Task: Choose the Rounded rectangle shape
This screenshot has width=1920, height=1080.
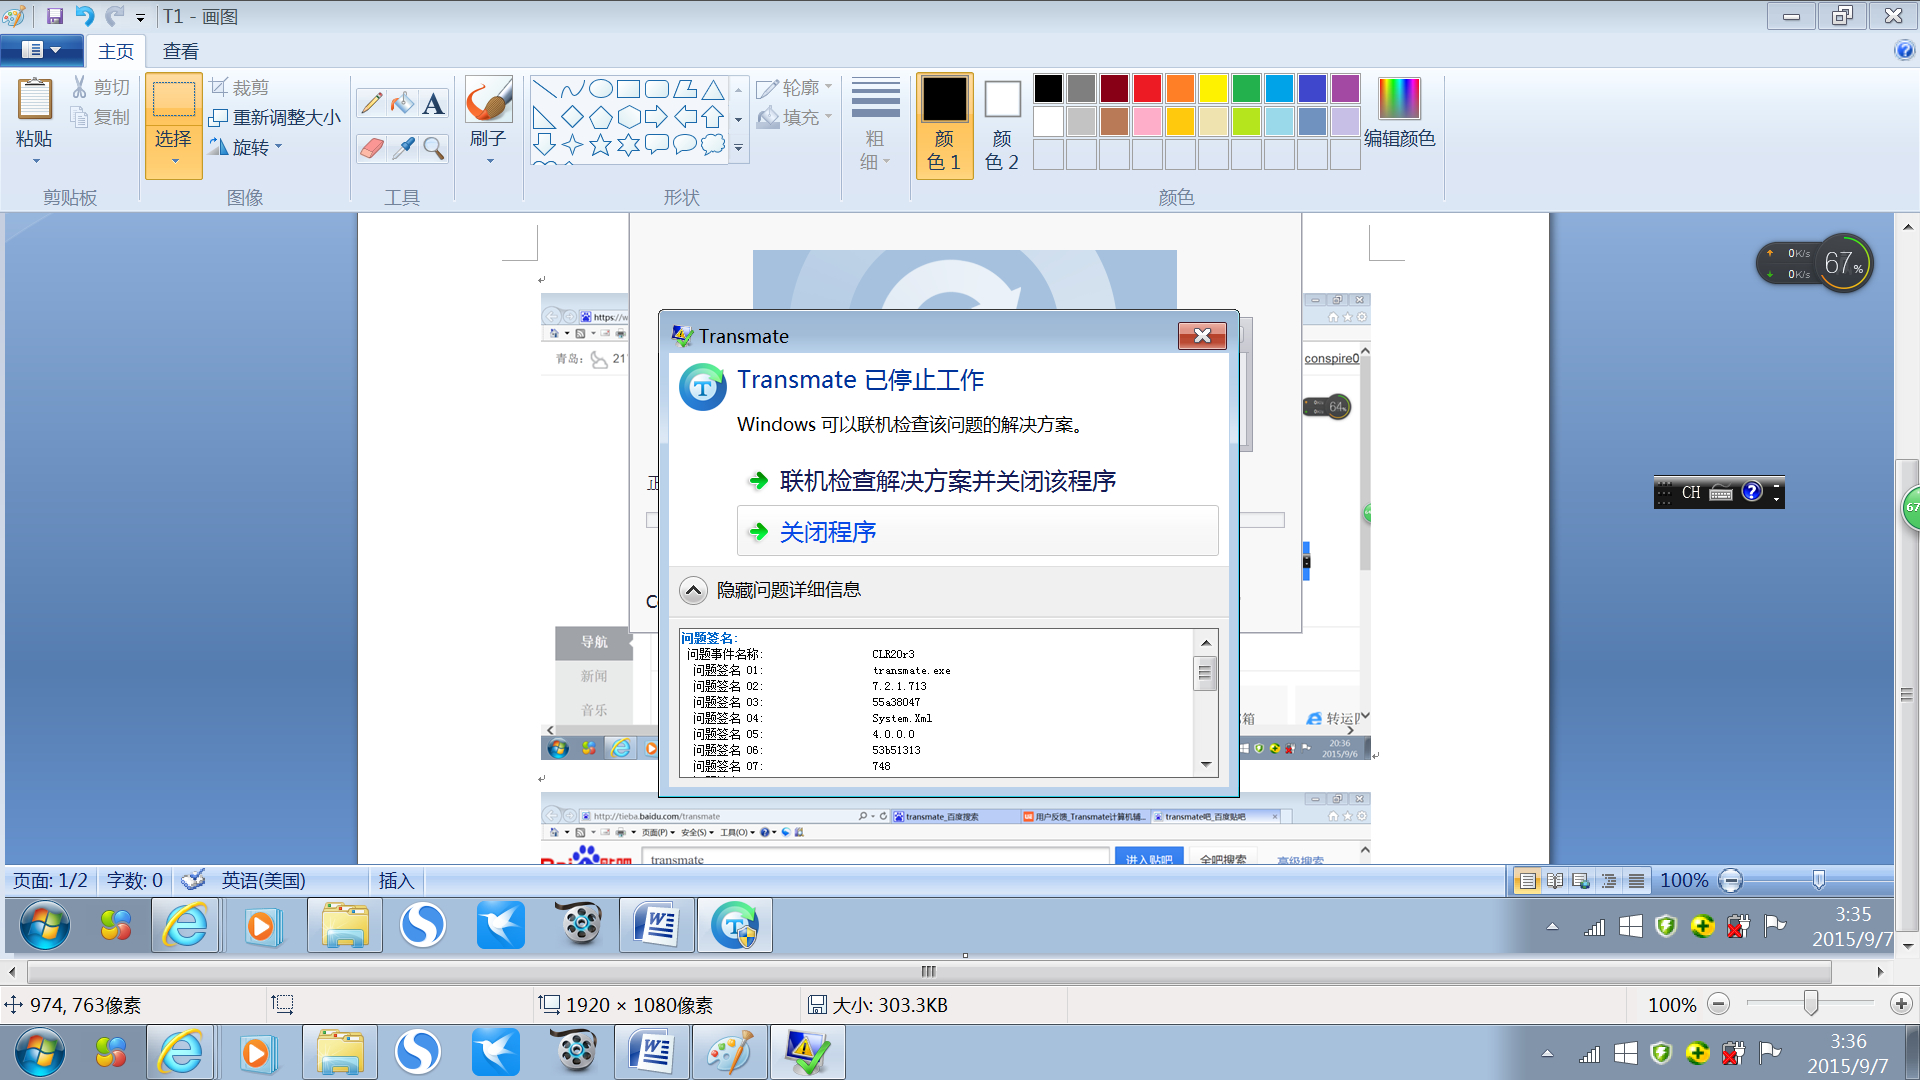Action: click(x=656, y=89)
